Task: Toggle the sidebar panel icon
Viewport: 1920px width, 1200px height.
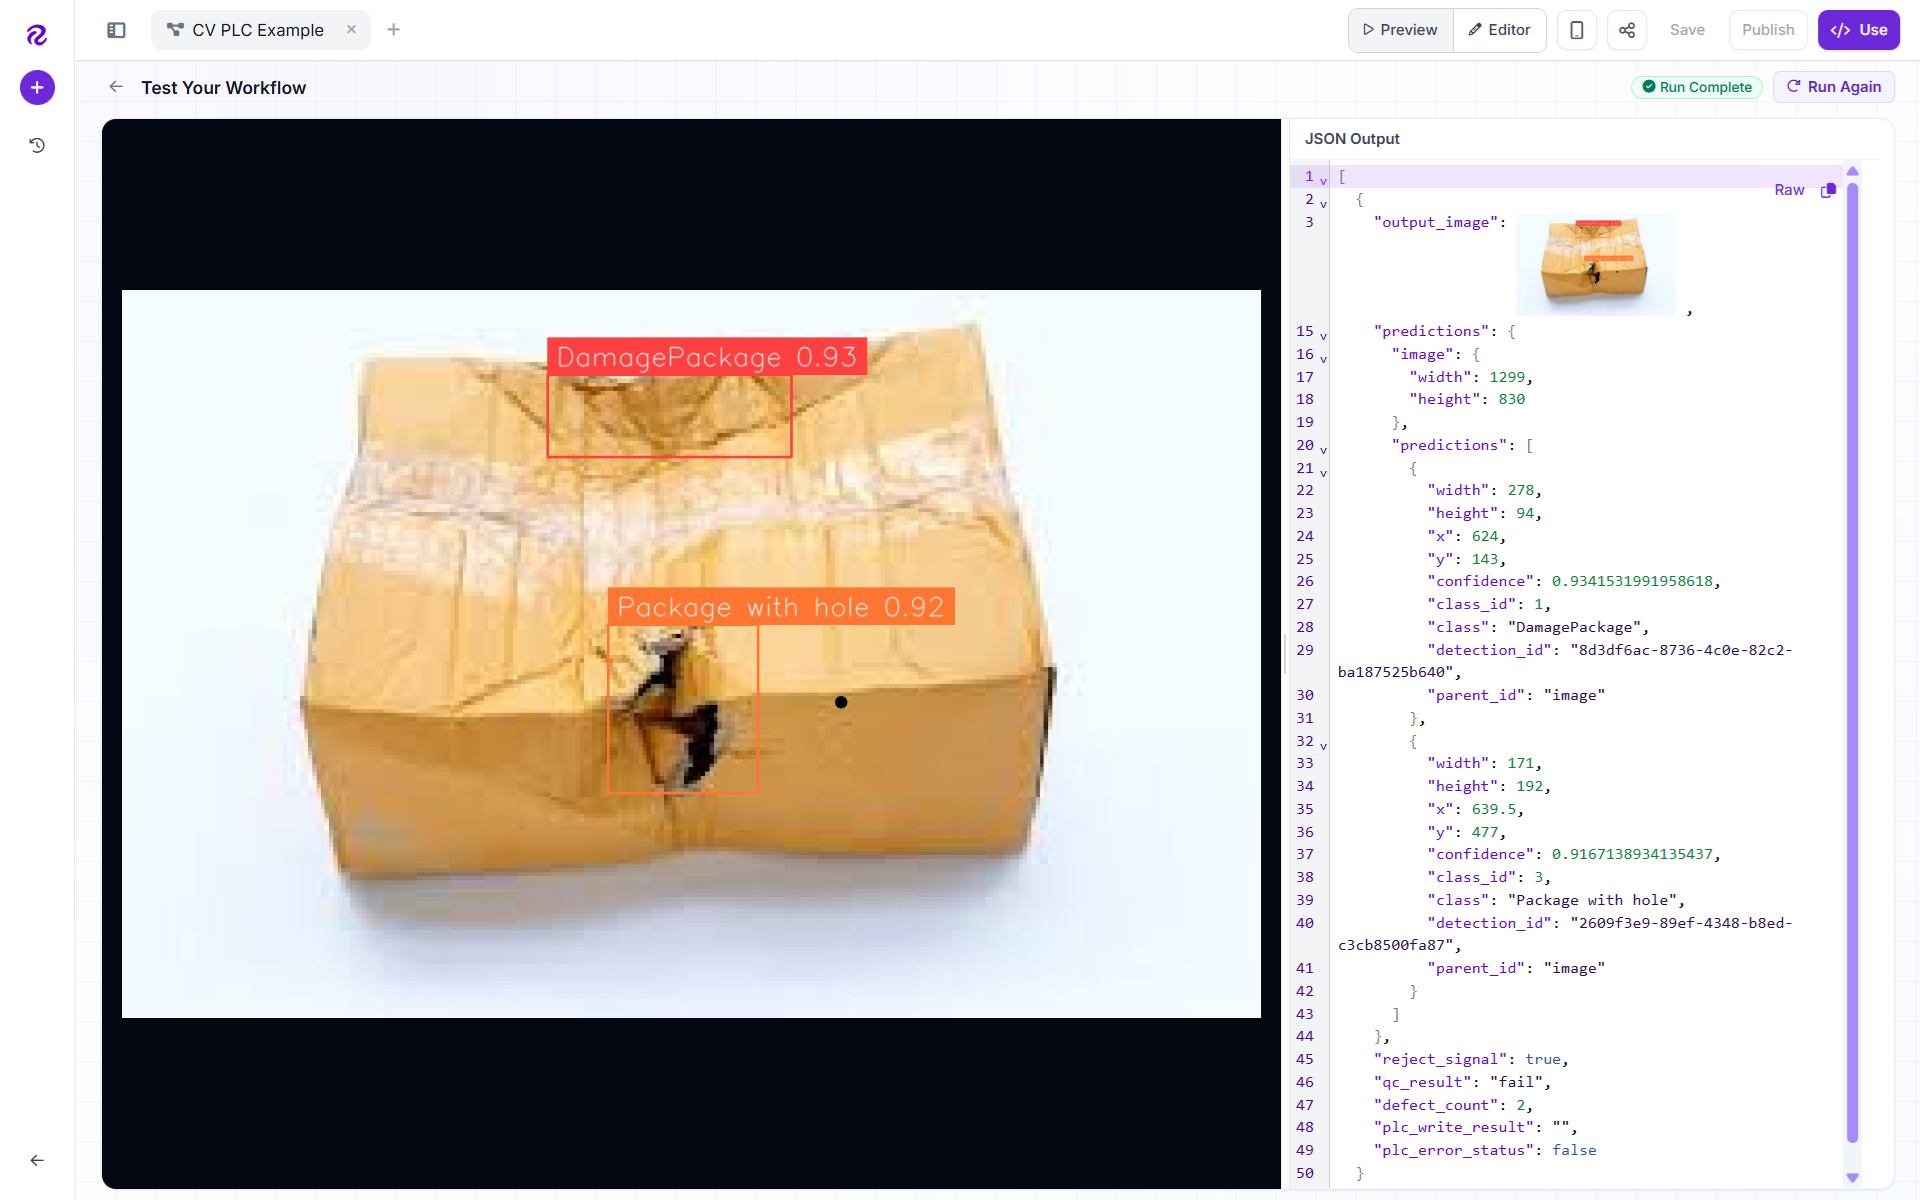Action: pos(116,30)
